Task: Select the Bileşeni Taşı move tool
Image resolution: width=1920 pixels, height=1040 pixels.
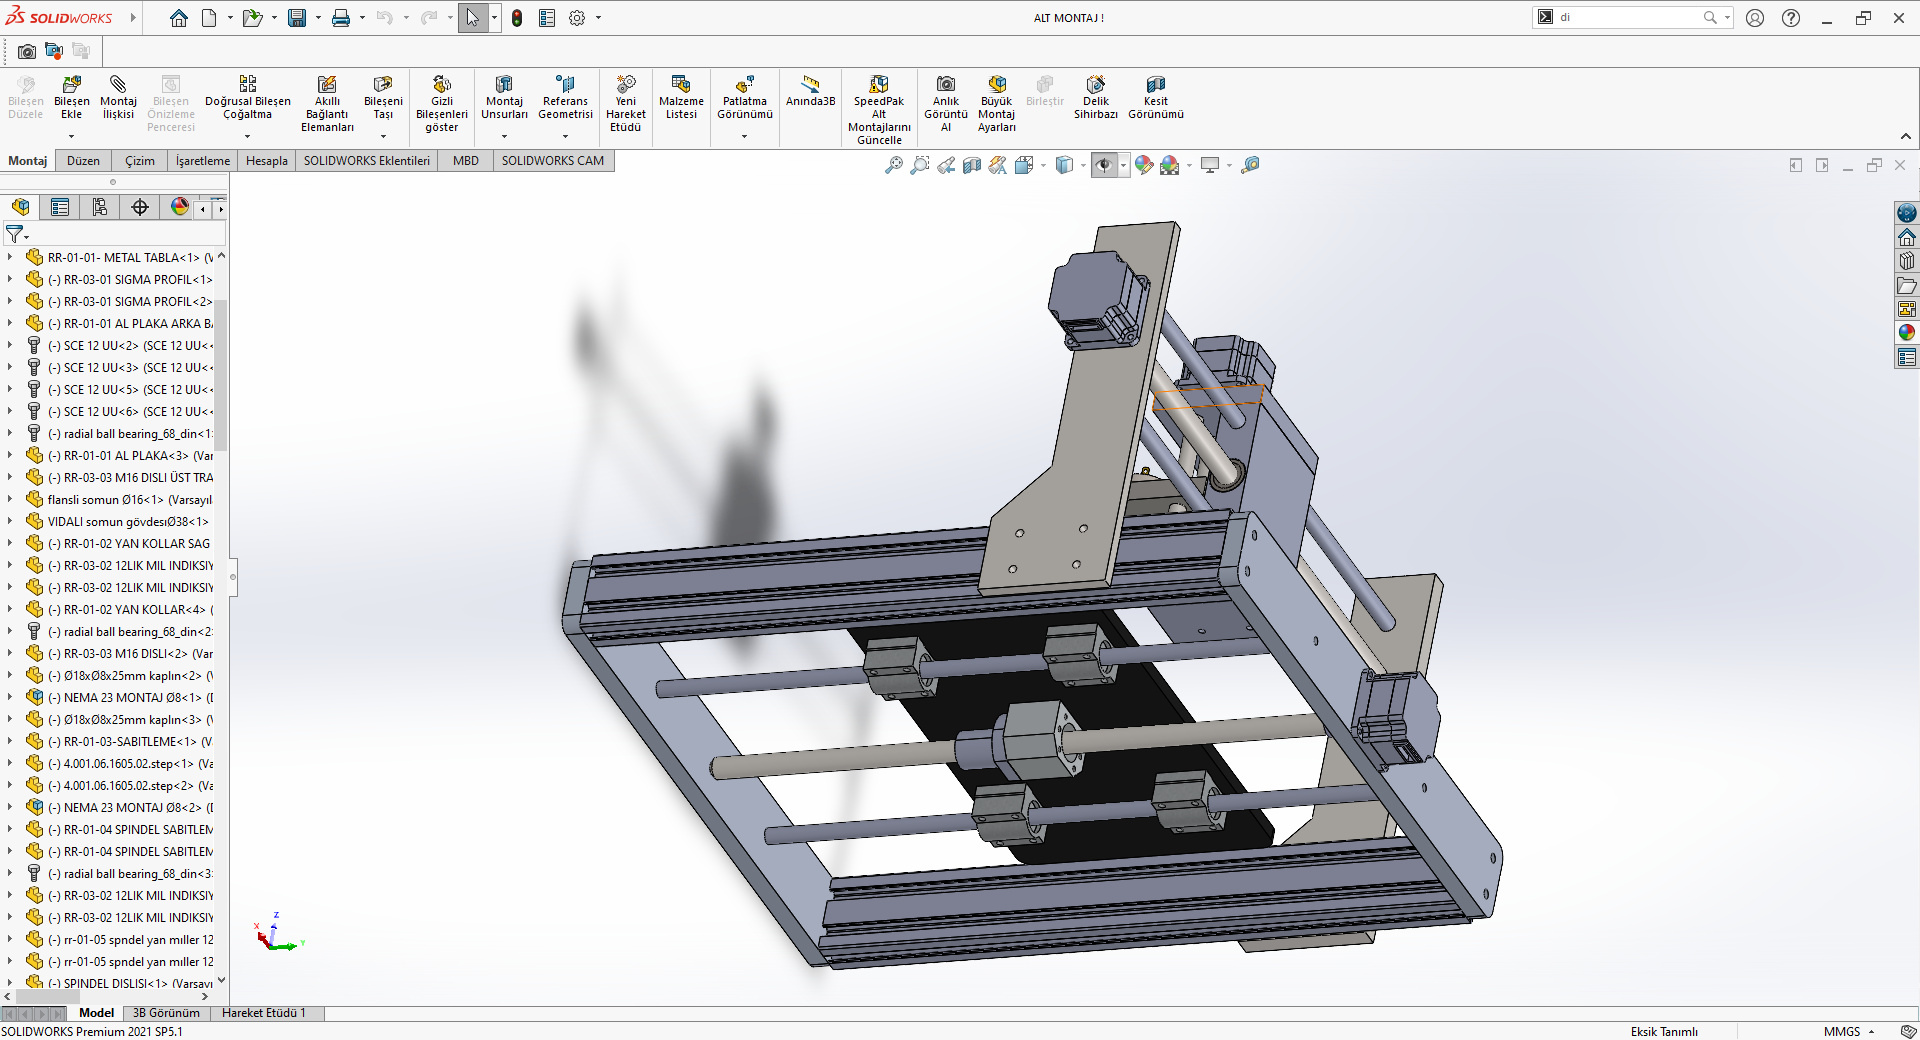Action: 383,97
